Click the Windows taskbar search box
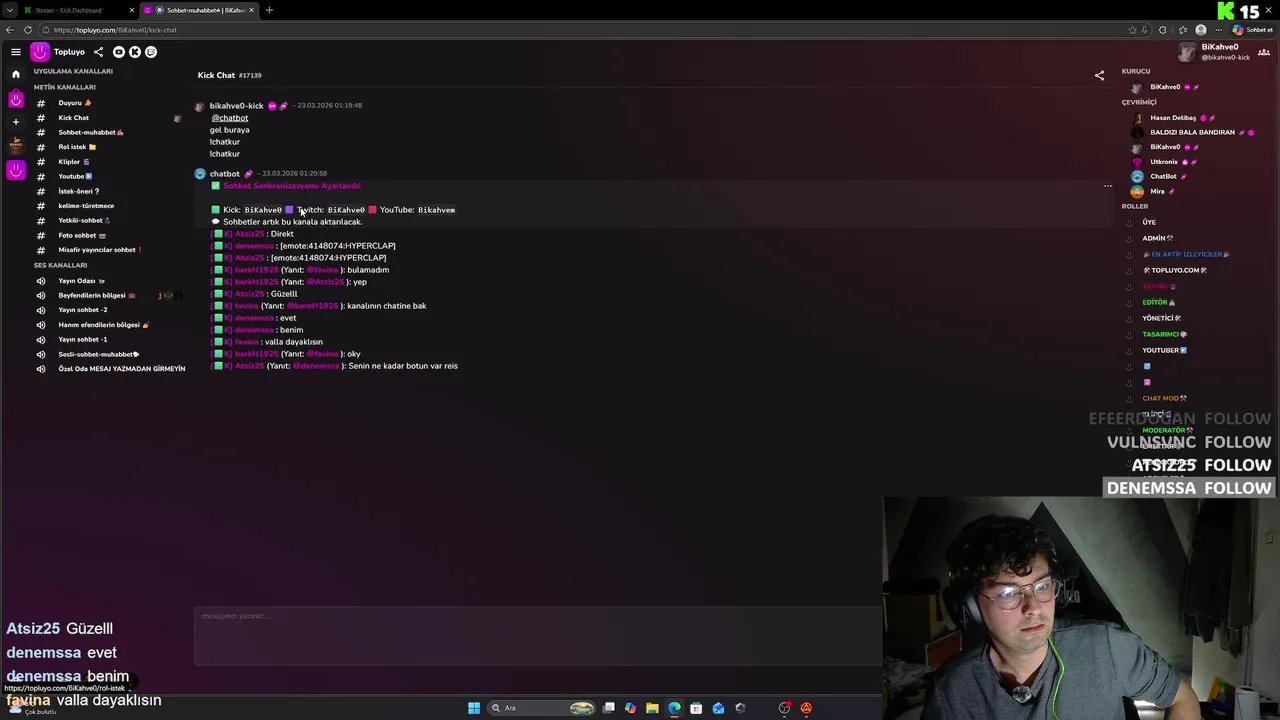The image size is (1280, 720). tap(540, 708)
